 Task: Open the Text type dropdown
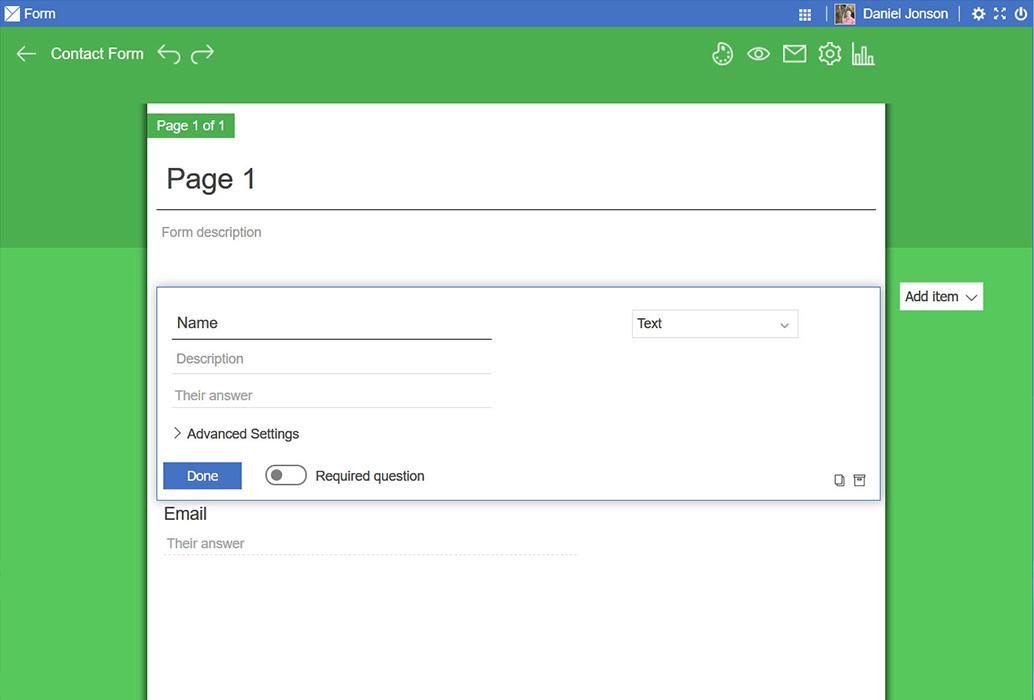pyautogui.click(x=714, y=324)
